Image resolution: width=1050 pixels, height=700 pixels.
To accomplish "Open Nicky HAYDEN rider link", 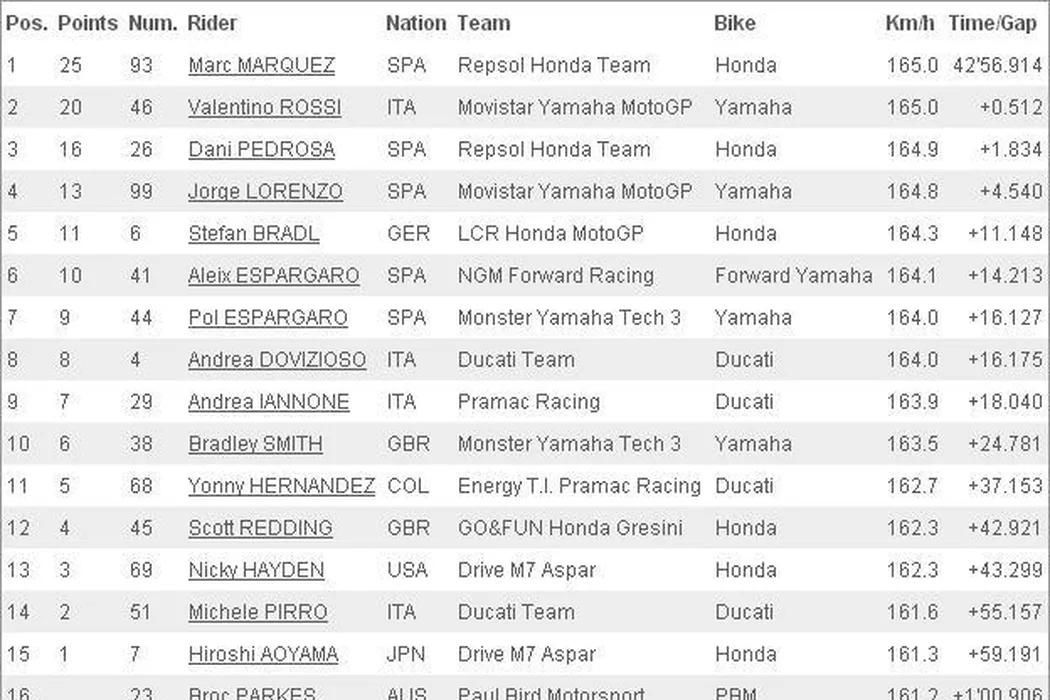I will pyautogui.click(x=256, y=570).
